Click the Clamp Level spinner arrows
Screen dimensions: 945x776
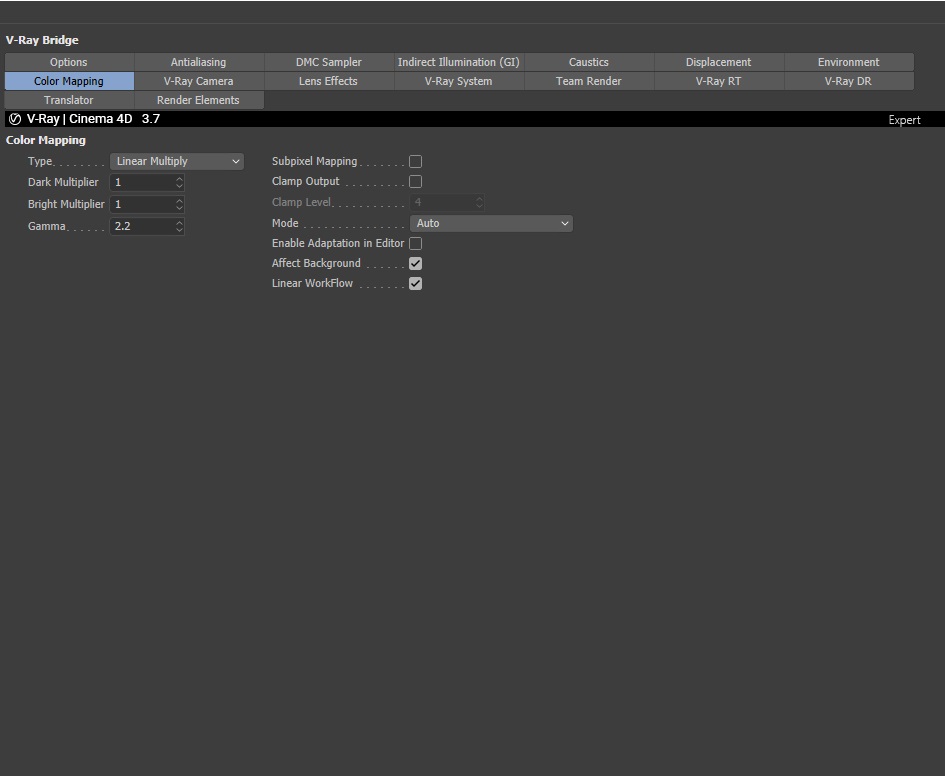(480, 202)
